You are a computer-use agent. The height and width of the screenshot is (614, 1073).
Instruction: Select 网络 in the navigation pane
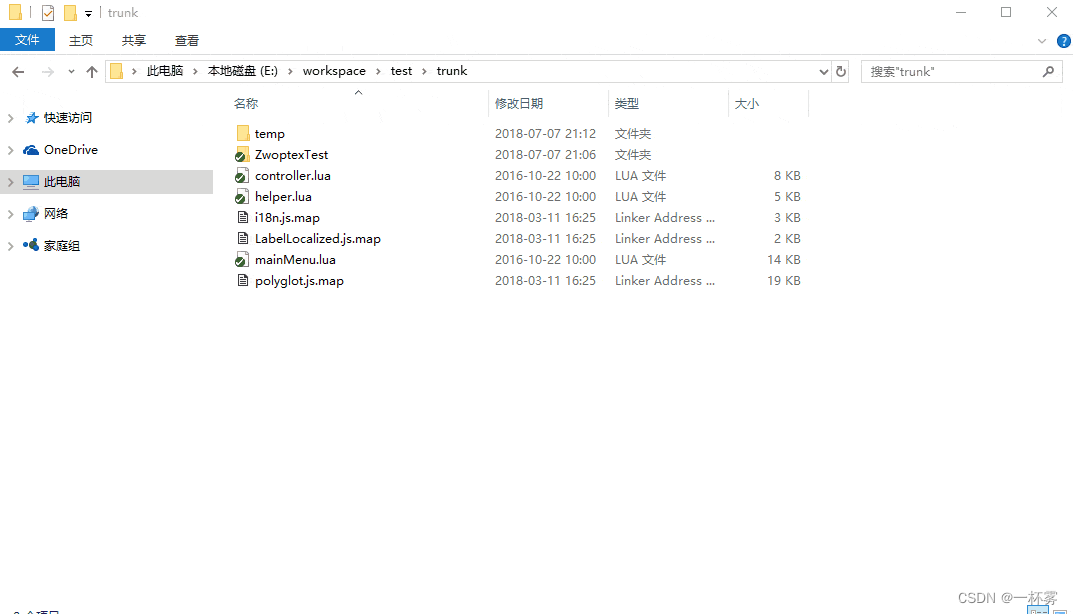click(55, 214)
